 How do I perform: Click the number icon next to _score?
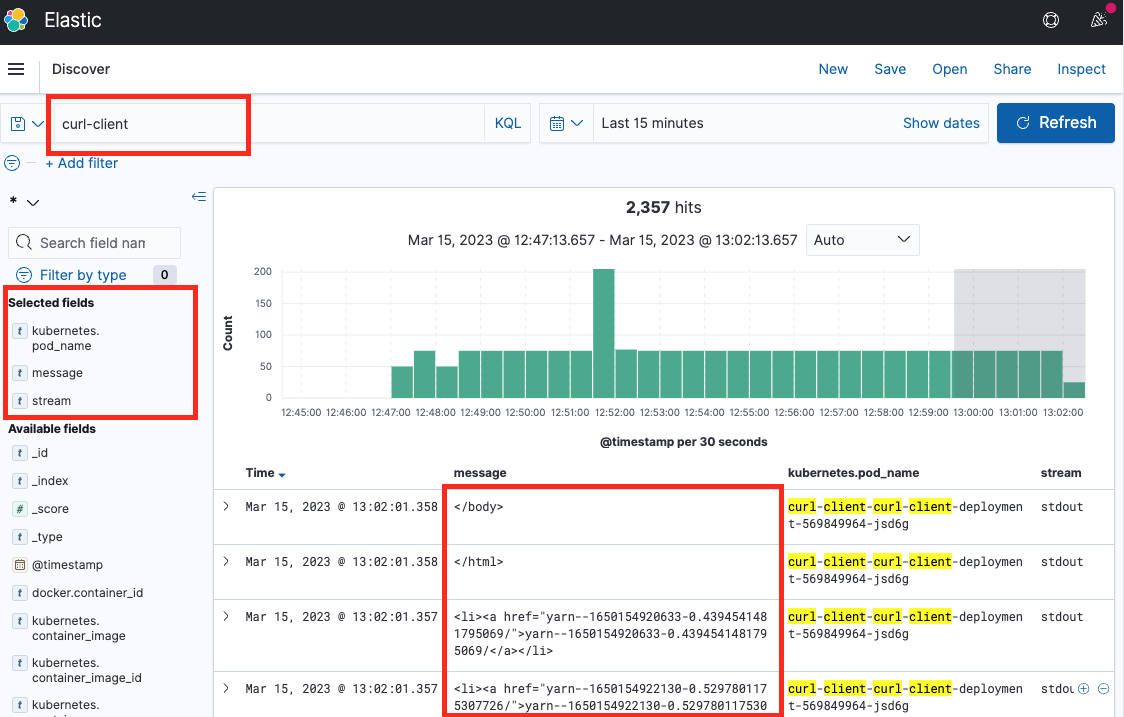pos(19,509)
